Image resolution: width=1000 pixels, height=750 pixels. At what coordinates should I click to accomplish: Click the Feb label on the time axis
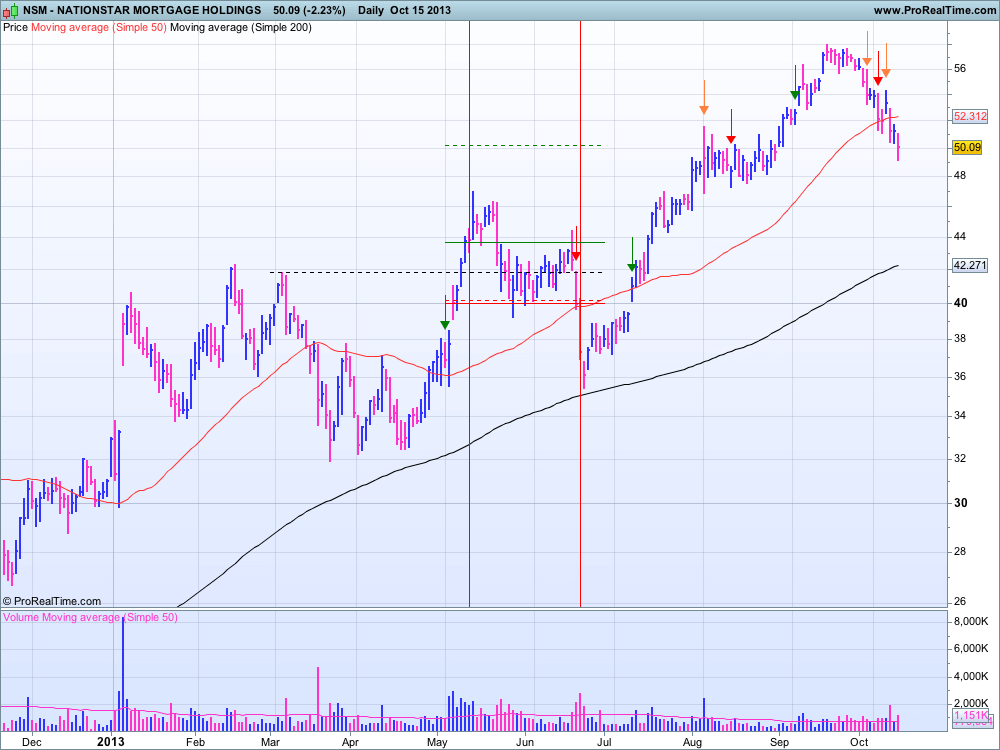(x=195, y=742)
